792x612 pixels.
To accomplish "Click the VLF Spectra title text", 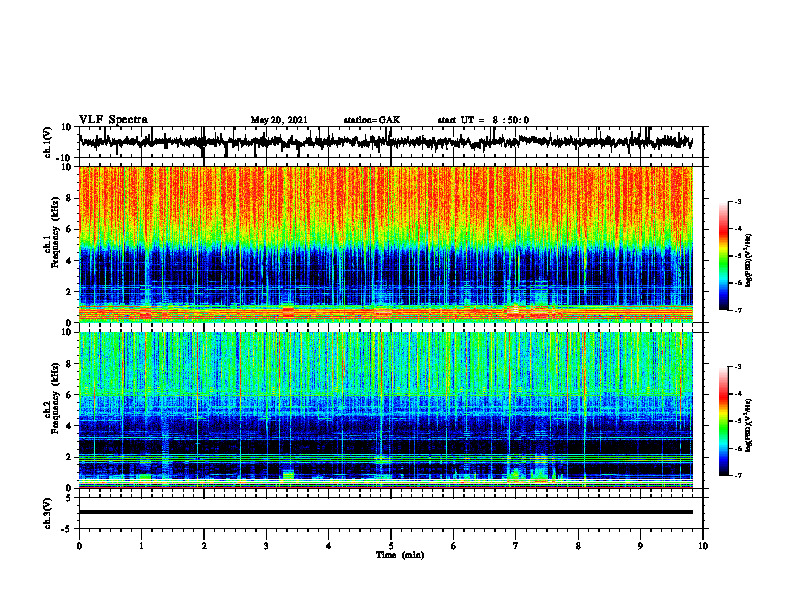I will coord(113,120).
